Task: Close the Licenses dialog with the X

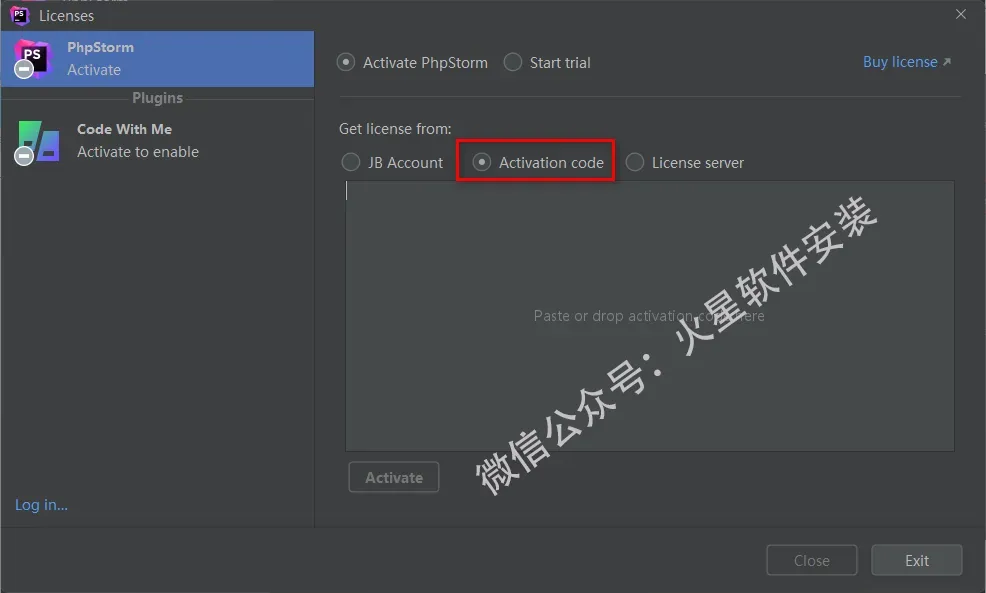Action: 961,14
